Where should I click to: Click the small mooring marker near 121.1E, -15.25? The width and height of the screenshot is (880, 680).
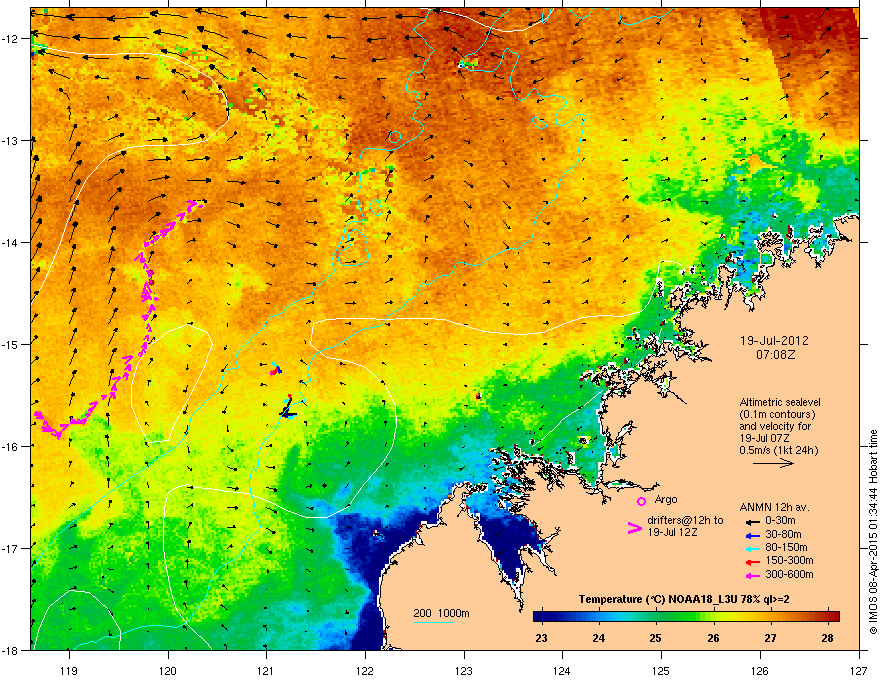coord(276,369)
